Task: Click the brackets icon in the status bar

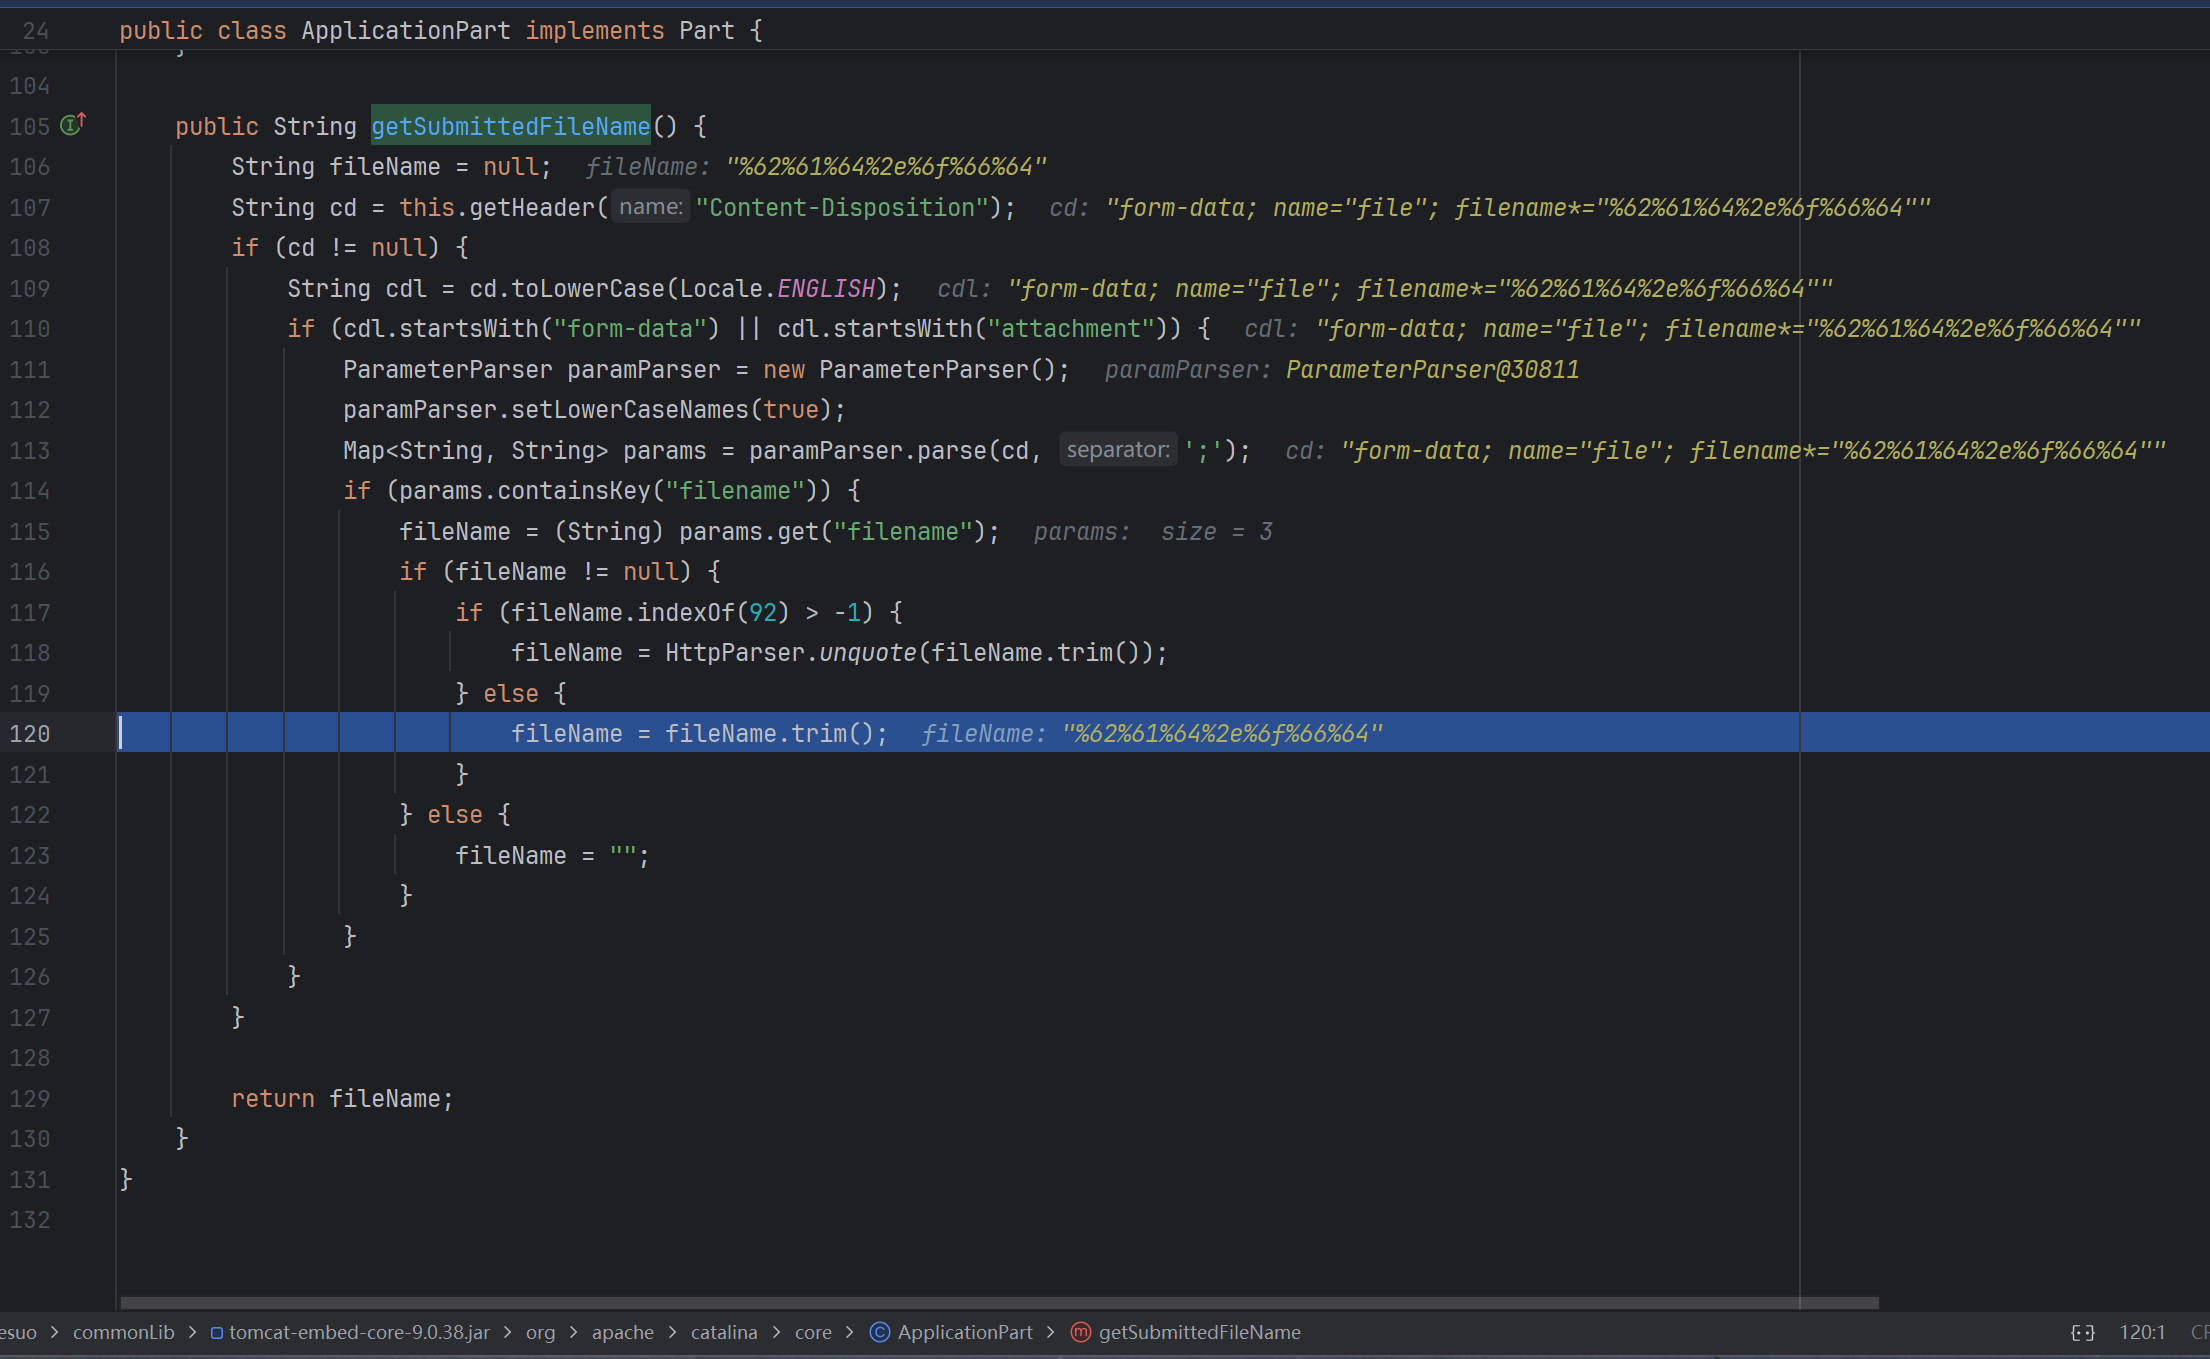Action: (2082, 1332)
